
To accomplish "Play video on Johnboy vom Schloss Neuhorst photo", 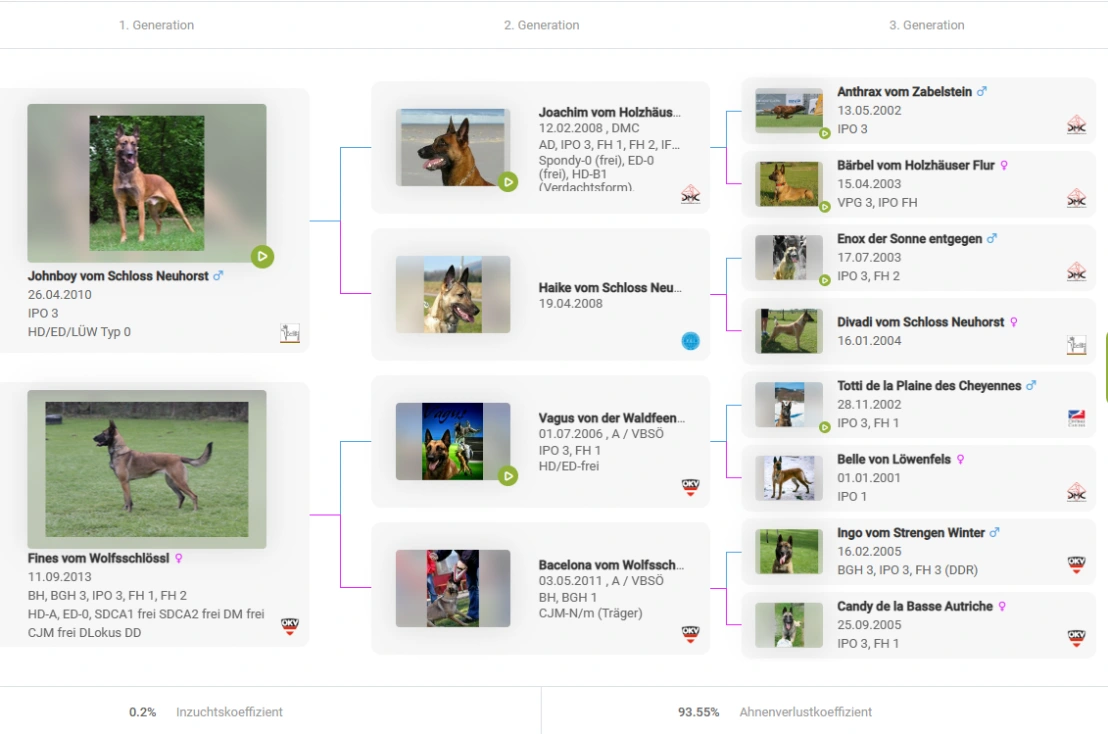I will point(262,257).
